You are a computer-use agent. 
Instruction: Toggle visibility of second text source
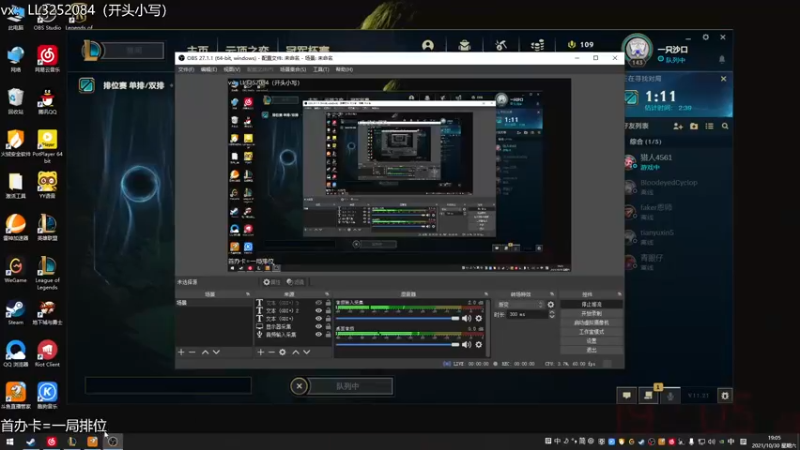click(x=318, y=310)
